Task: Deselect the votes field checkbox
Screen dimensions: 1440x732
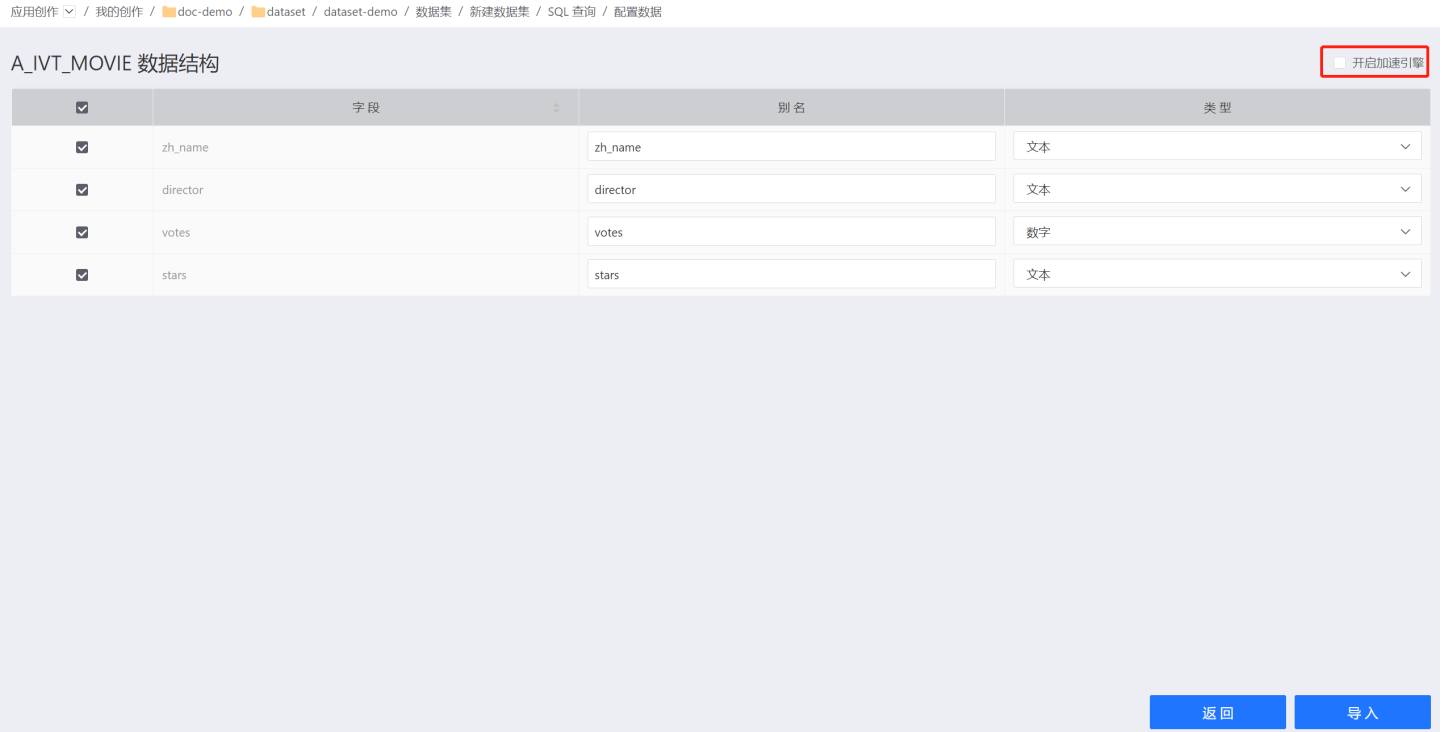Action: point(82,232)
